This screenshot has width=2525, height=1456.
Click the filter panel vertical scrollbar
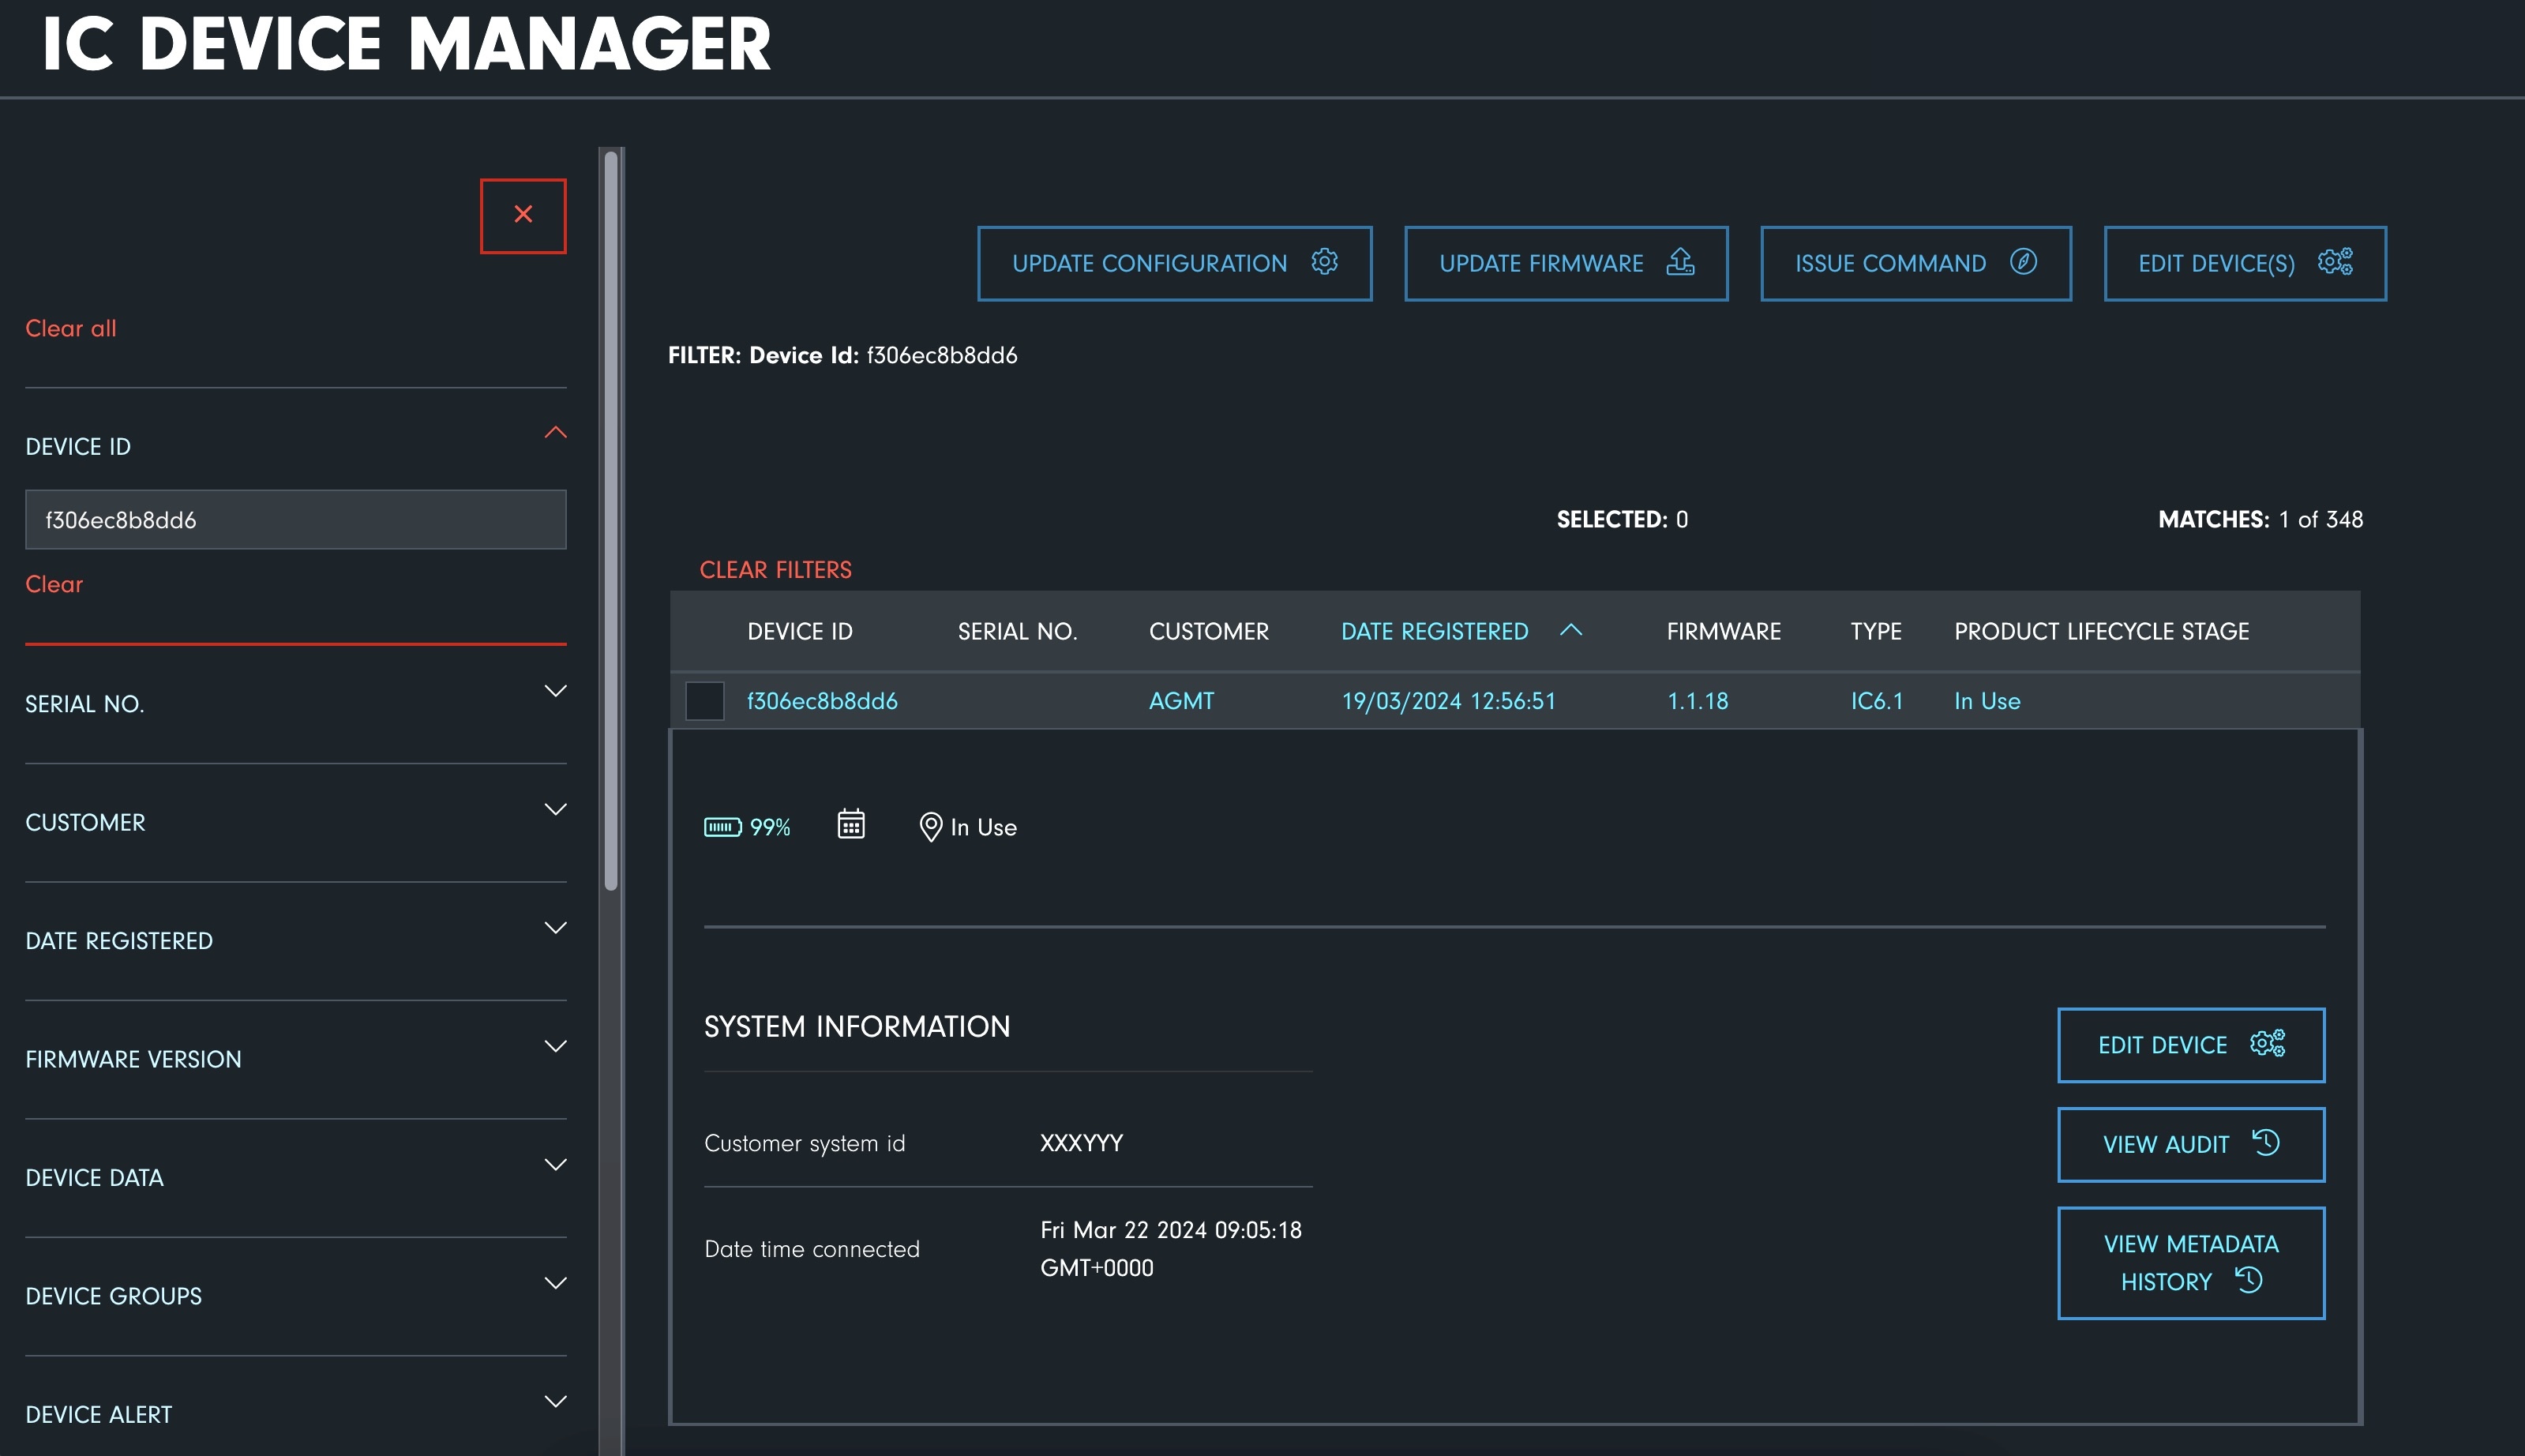(611, 520)
